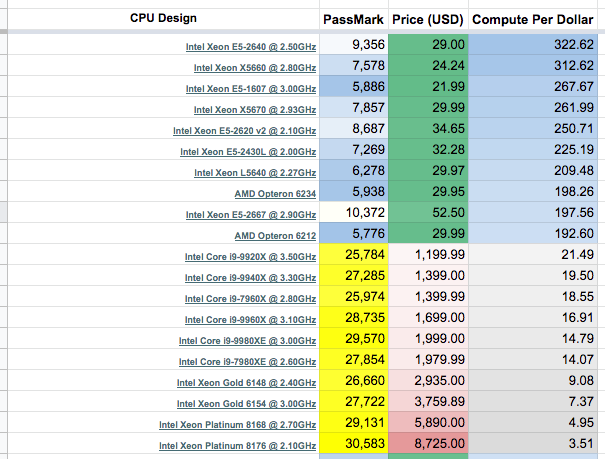Viewport: 605px width, 459px height.
Task: Open the Intel Xeon Gold 6154 @ 3.00GHz link
Action: coord(247,404)
